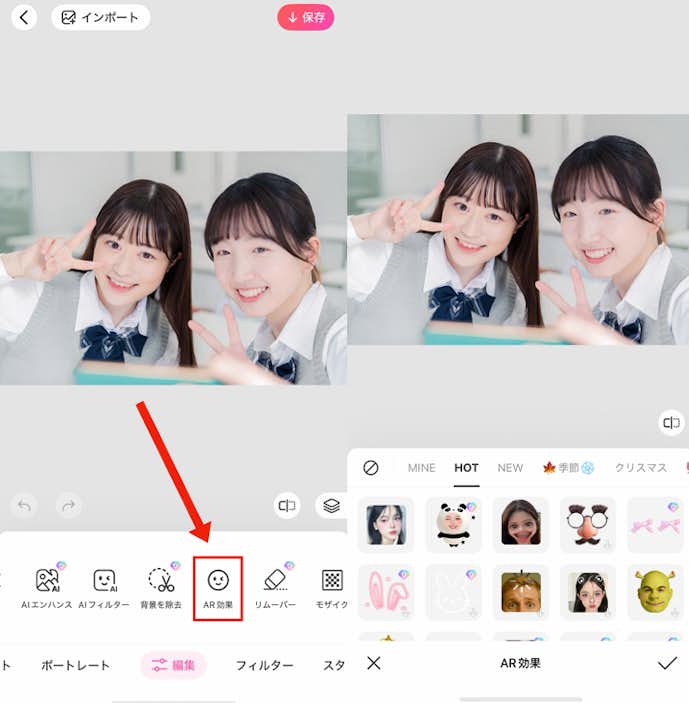Apply the pumpkin head man effect
The width and height of the screenshot is (689, 703).
click(520, 592)
